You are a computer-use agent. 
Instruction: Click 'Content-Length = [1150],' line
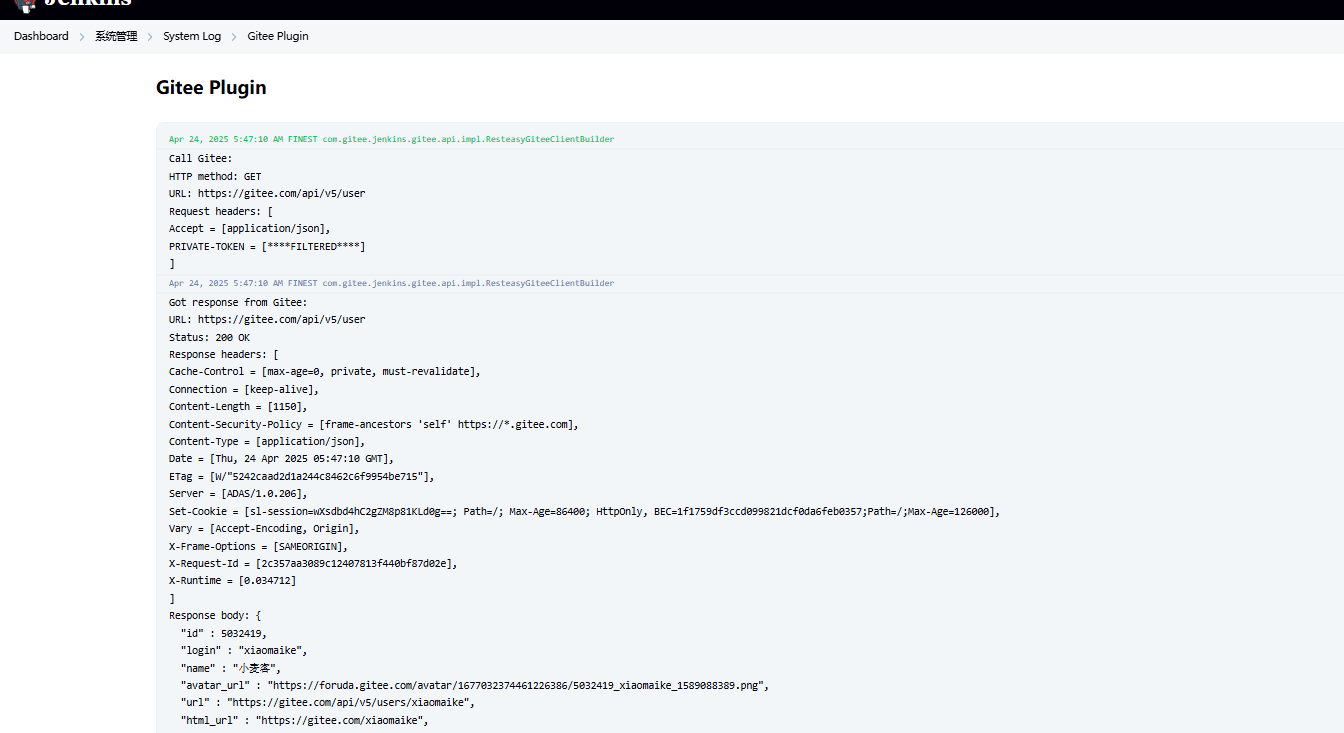(238, 406)
